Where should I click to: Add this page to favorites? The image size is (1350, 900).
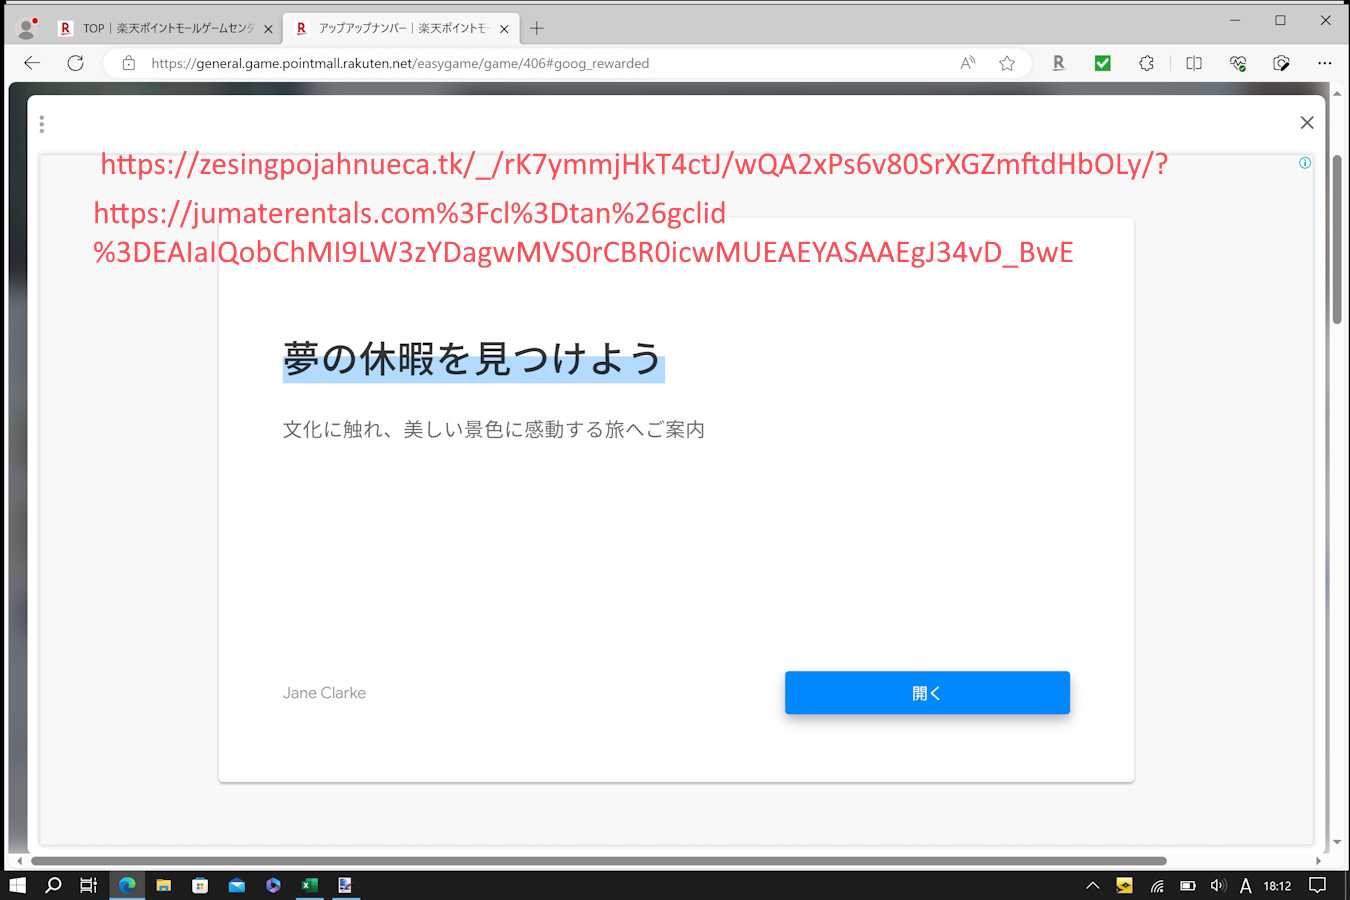(1007, 63)
